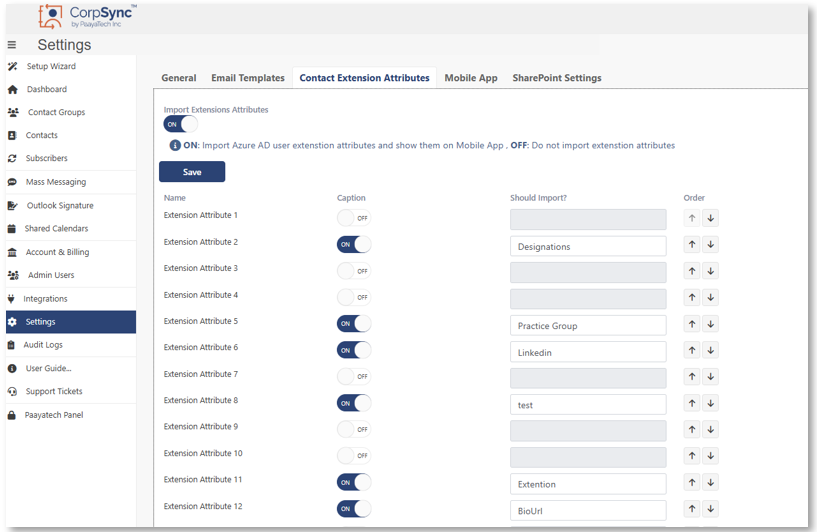Image resolution: width=817 pixels, height=532 pixels.
Task: Enable Extension Attribute 9 toggle
Action: coord(354,429)
